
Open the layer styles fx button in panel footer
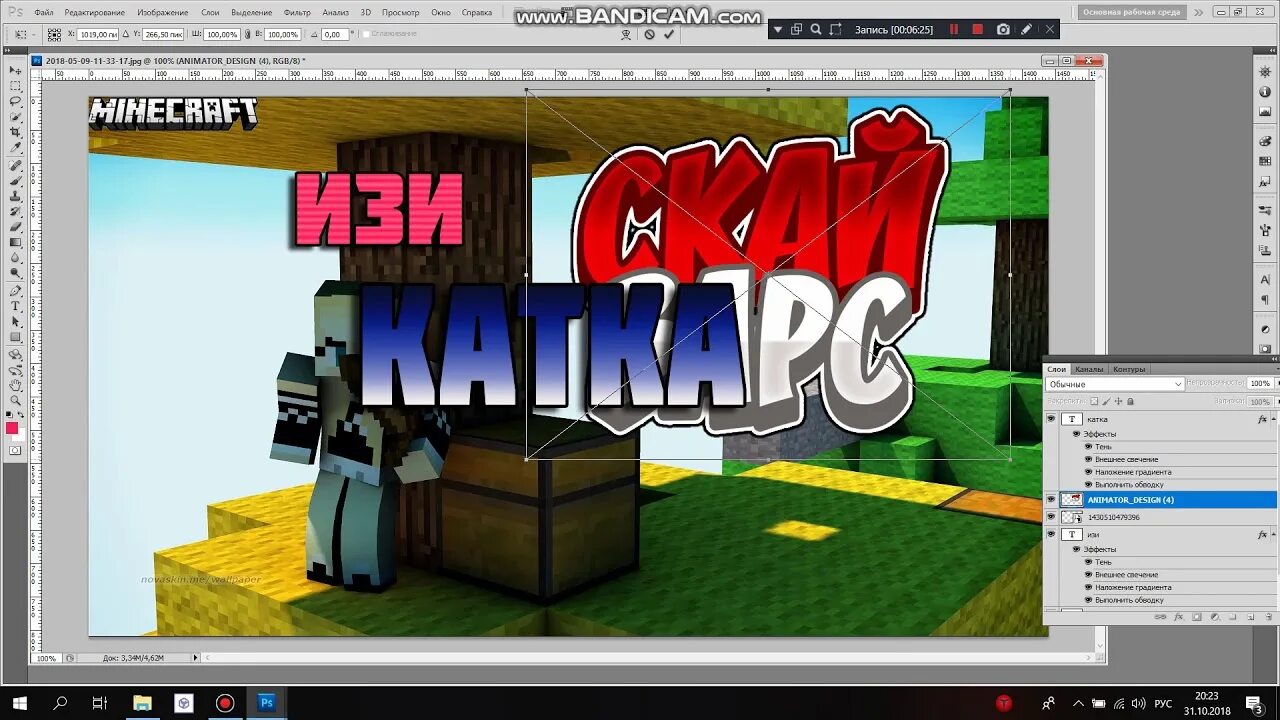tap(1179, 617)
